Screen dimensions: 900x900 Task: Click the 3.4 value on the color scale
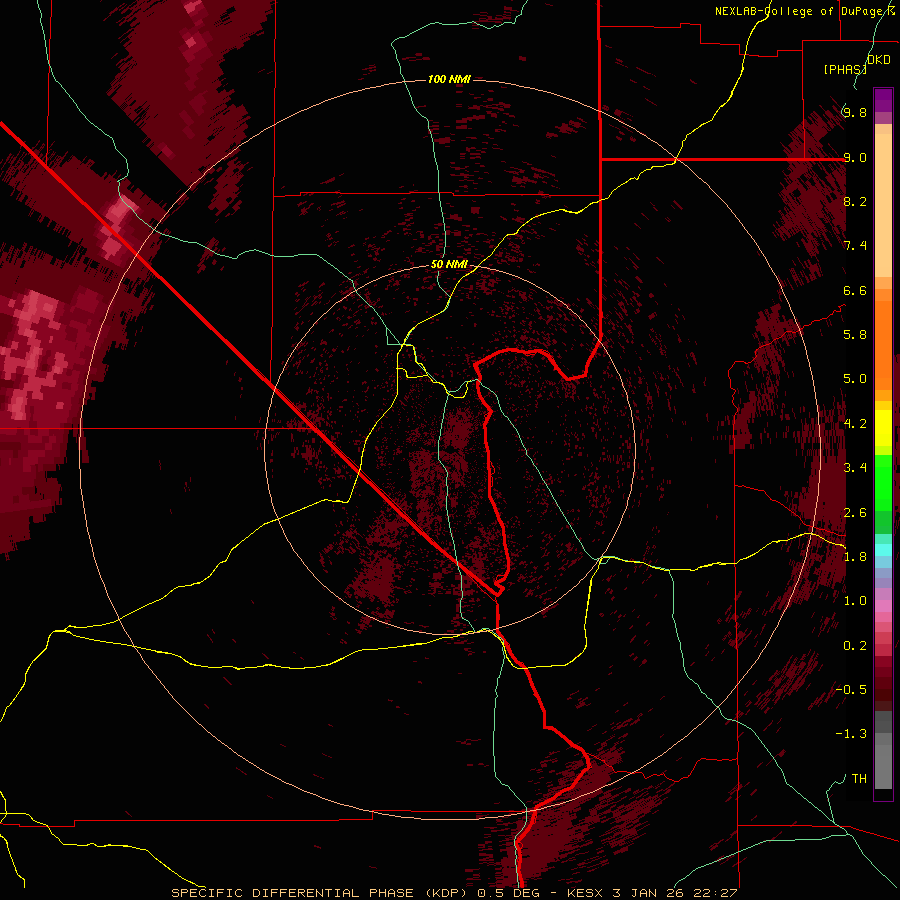coord(855,468)
